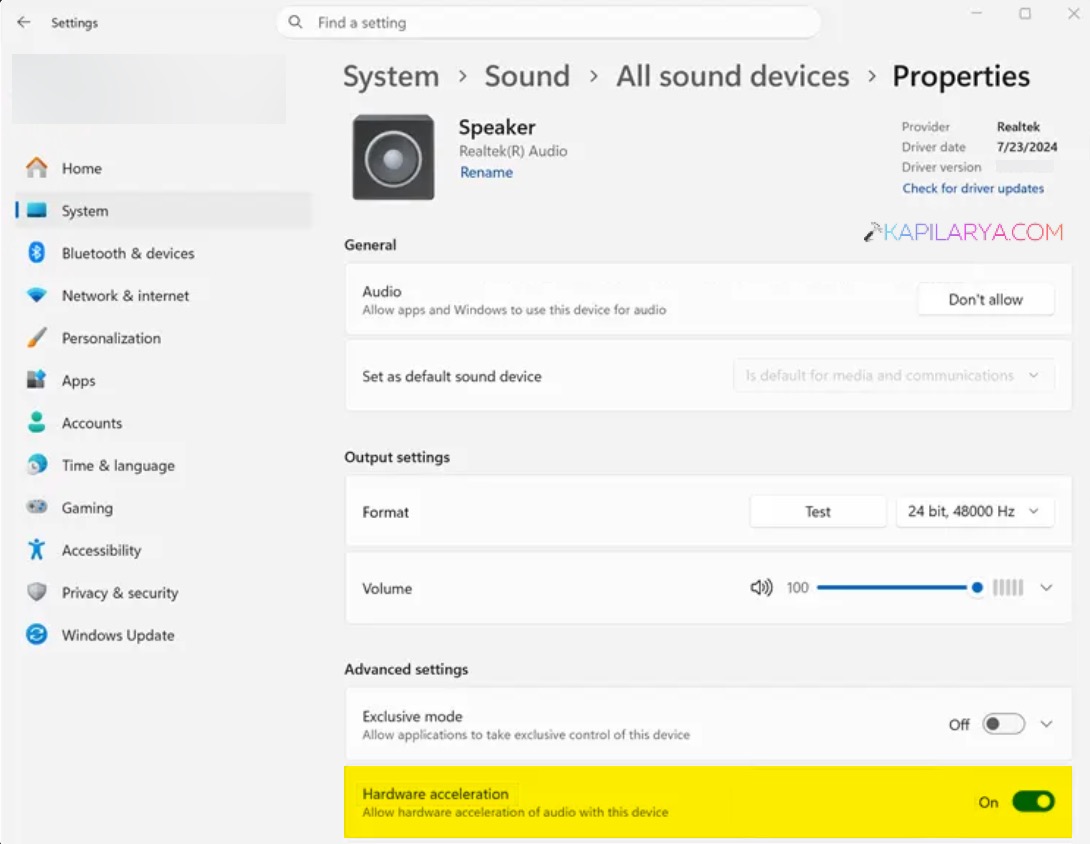Screen dimensions: 1090x844
Task: Open Home in the sidebar
Action: (x=163, y=168)
